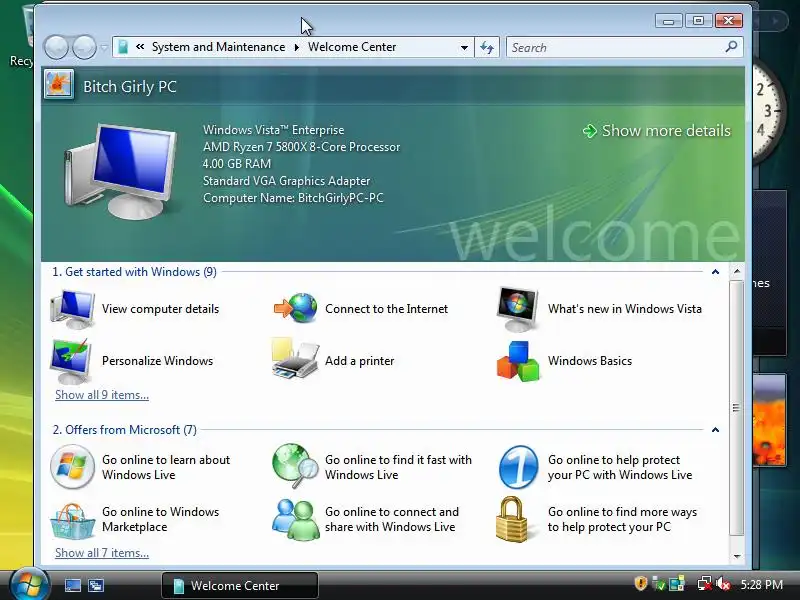Click System and Maintenance in the breadcrumb
800x600 pixels.
point(218,47)
